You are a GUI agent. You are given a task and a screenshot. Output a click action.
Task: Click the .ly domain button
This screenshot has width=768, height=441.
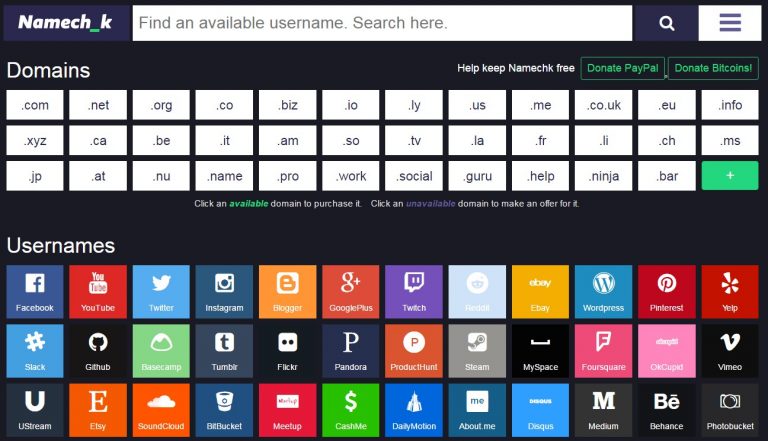pyautogui.click(x=414, y=105)
